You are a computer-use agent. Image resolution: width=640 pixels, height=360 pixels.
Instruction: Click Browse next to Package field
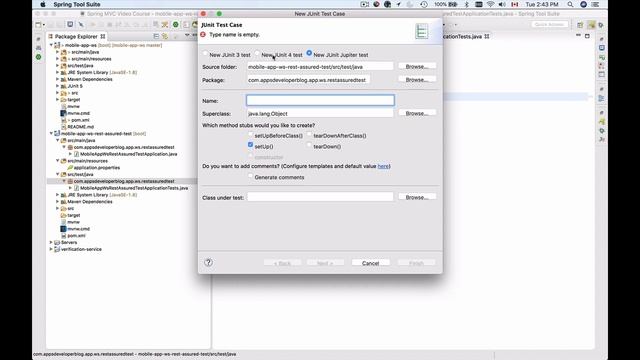pyautogui.click(x=417, y=80)
